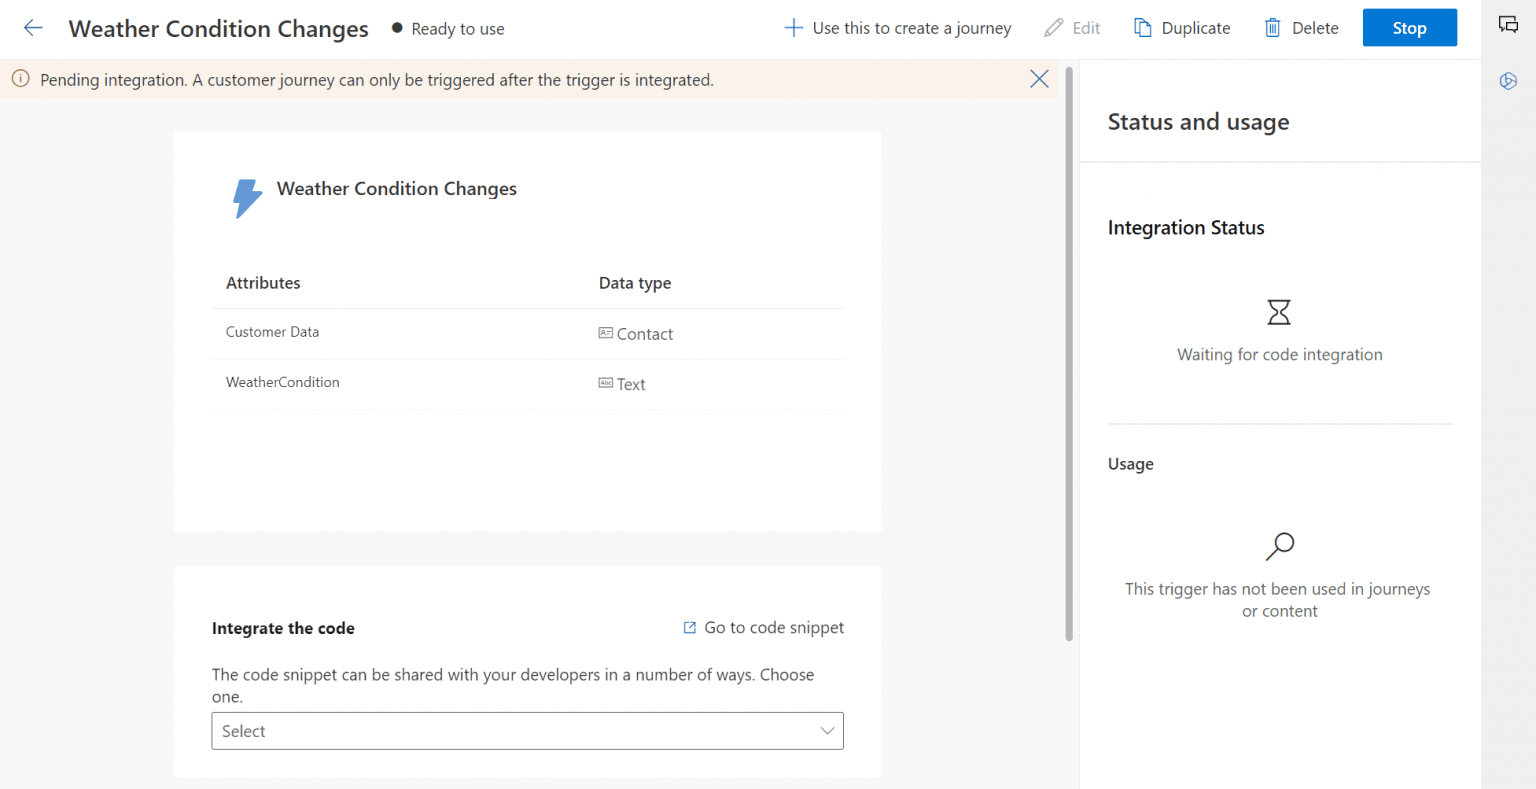The image size is (1536, 789).
Task: Click the Contact data type icon
Action: coord(605,333)
